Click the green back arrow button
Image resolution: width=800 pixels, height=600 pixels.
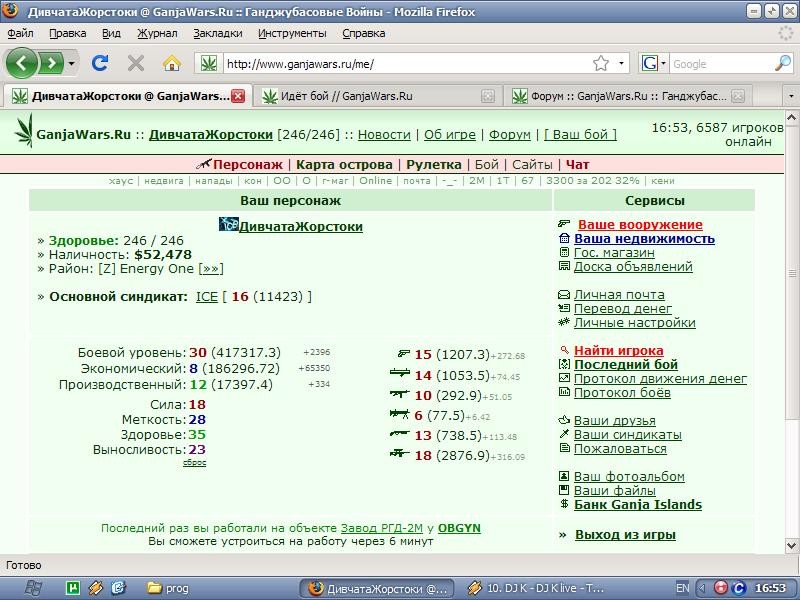coord(21,63)
